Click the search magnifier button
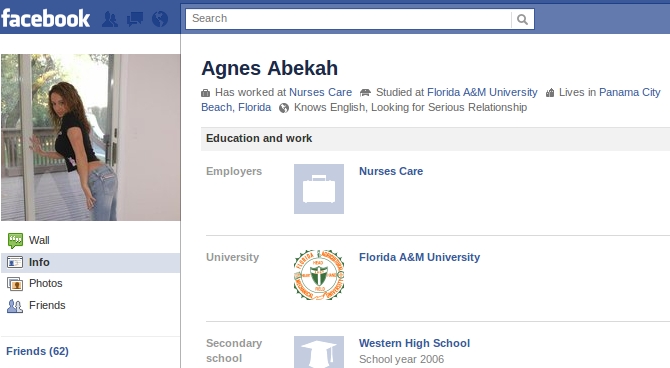 (522, 19)
